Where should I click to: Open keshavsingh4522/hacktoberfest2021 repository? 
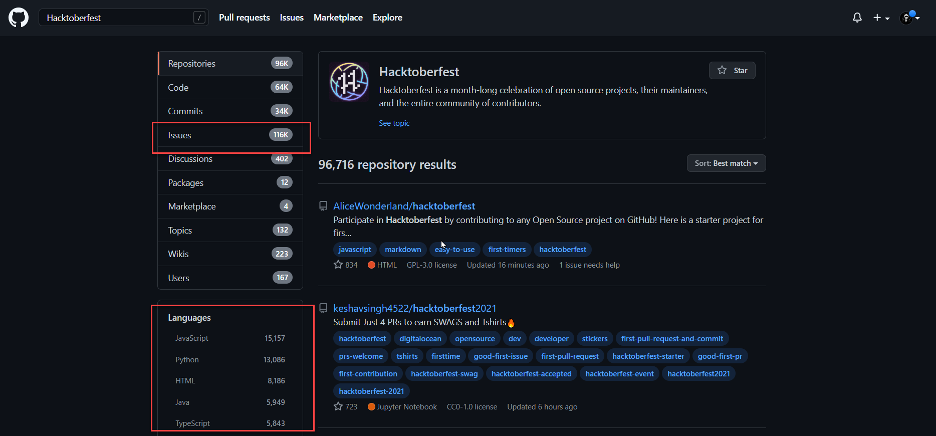click(x=414, y=308)
